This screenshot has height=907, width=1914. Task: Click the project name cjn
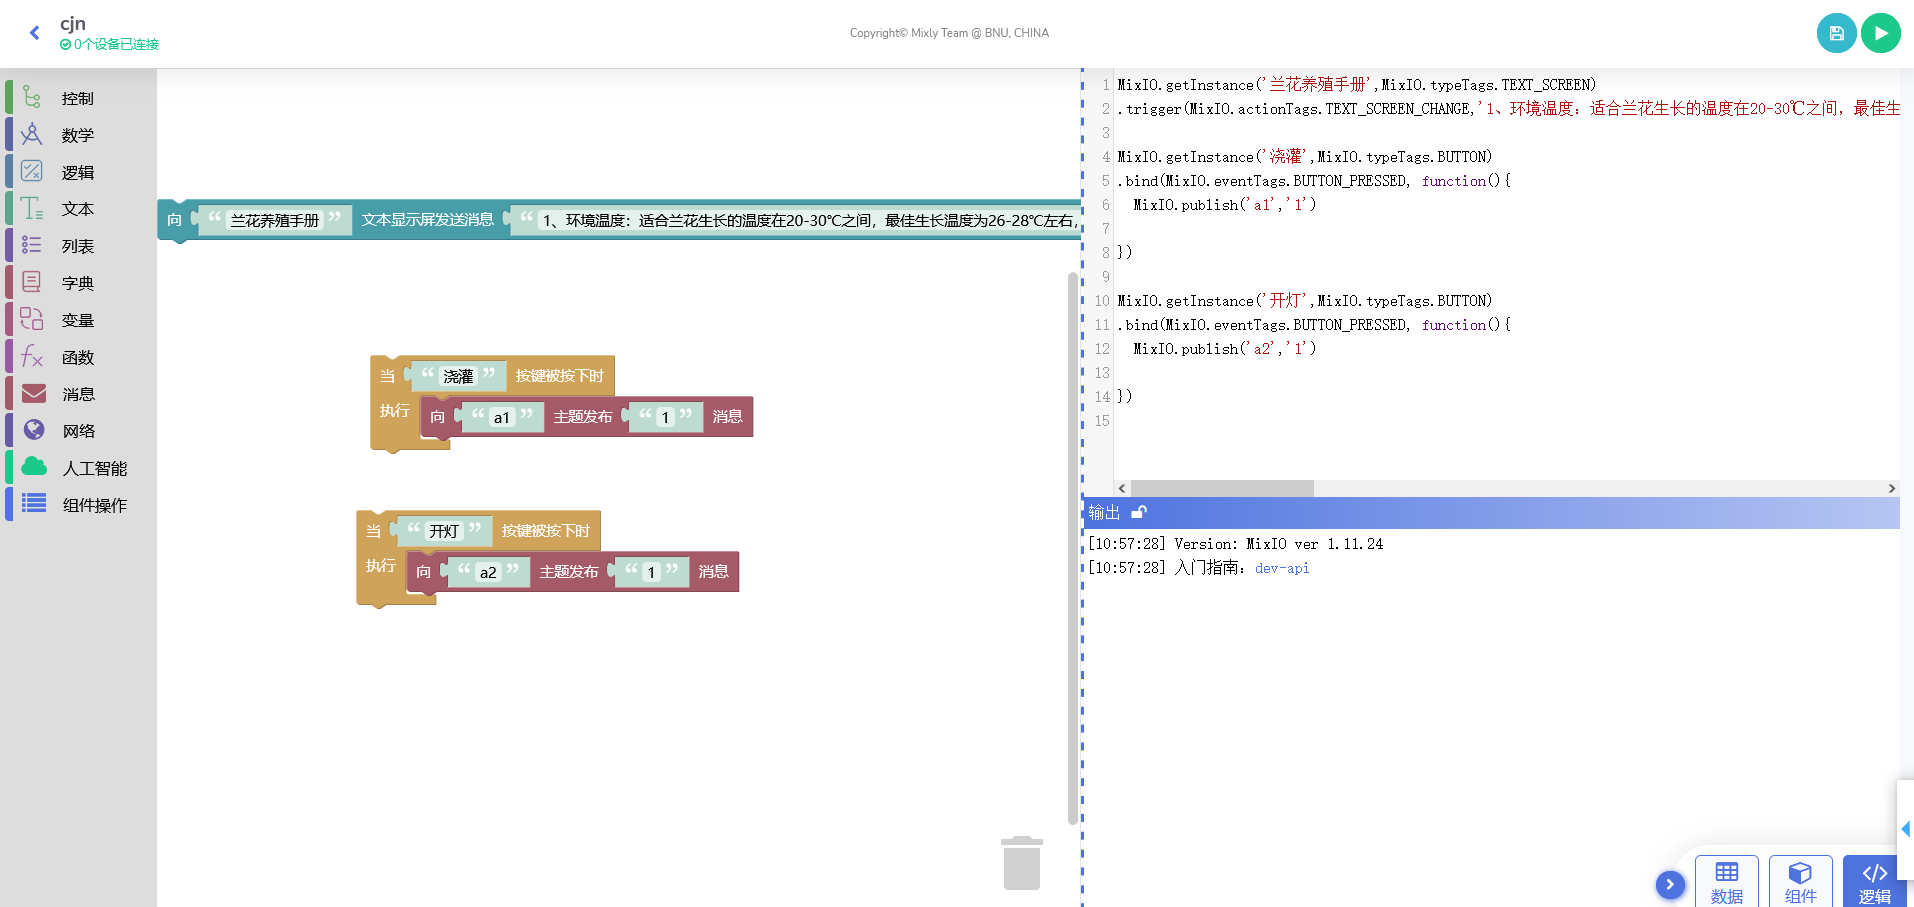(73, 23)
